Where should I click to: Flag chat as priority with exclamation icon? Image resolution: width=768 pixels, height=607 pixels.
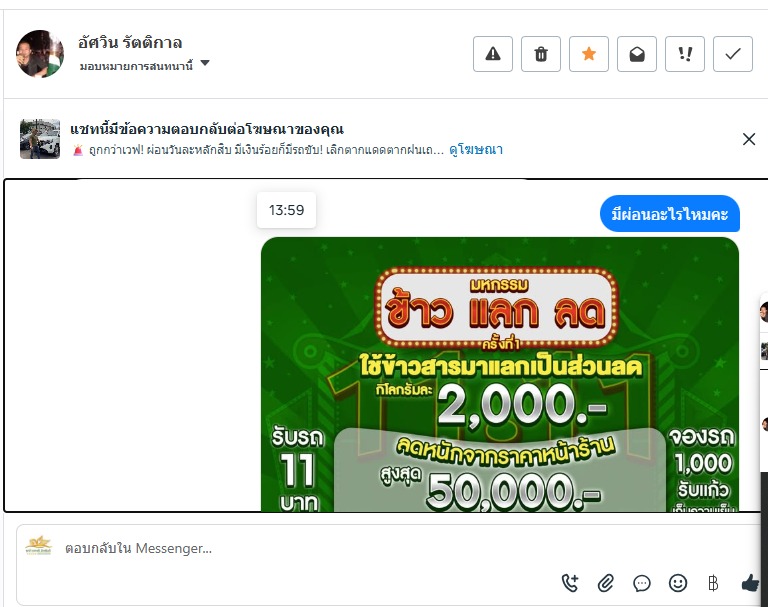pos(685,54)
